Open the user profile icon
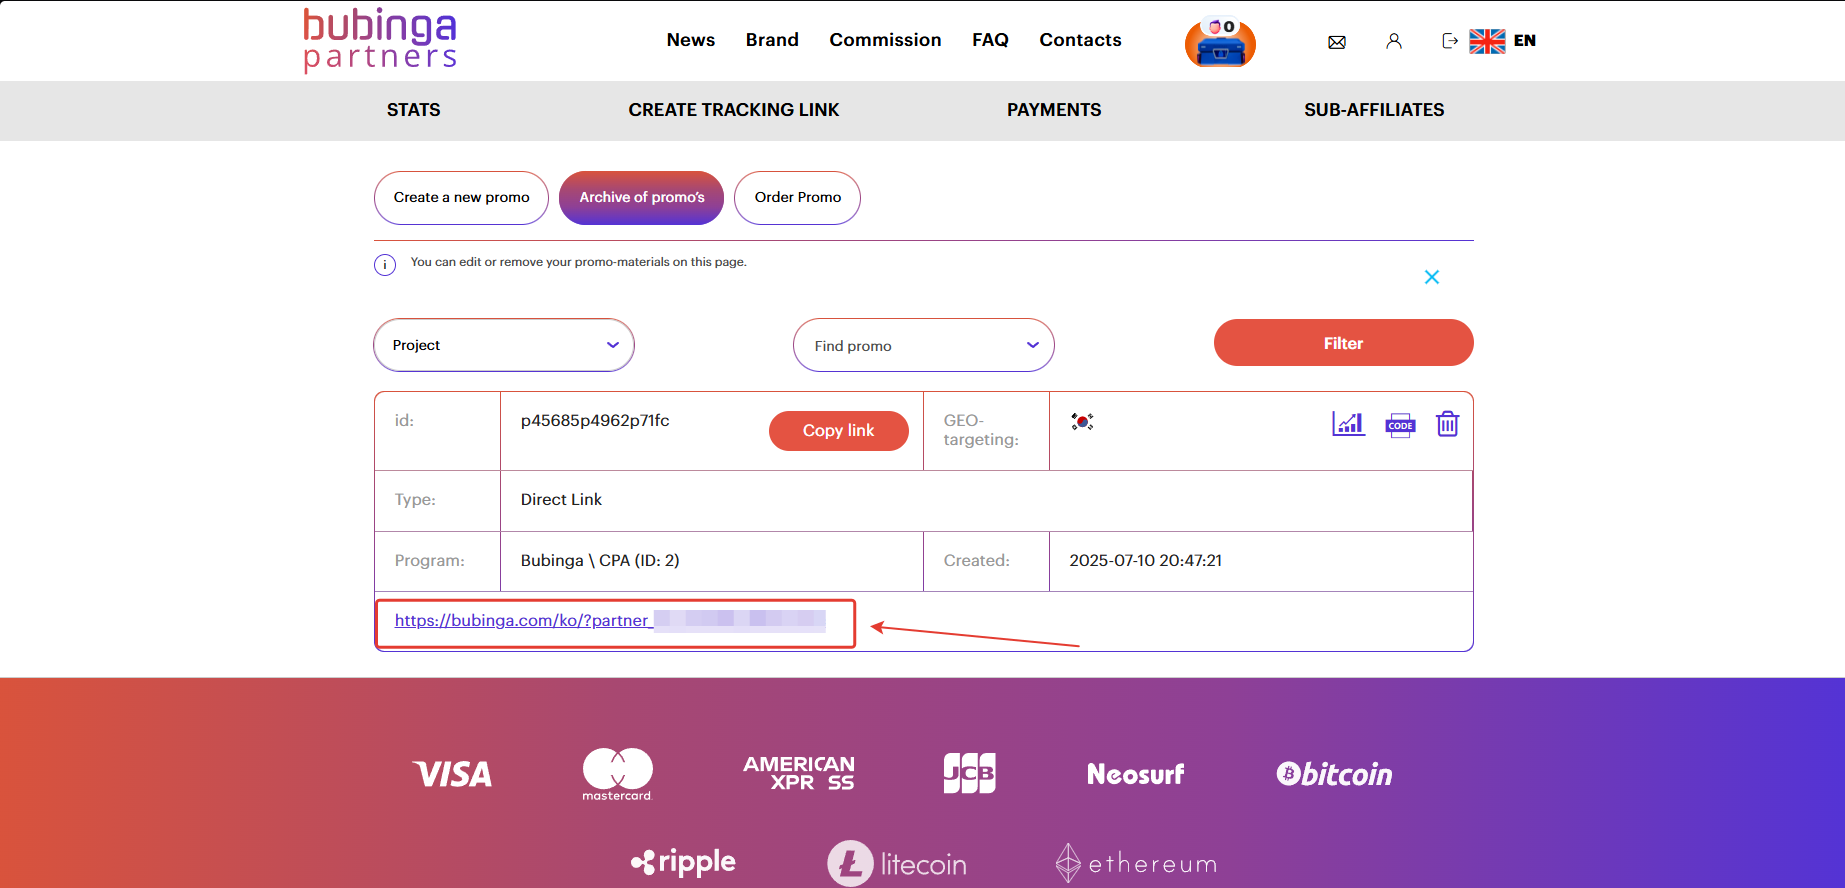The width and height of the screenshot is (1845, 888). 1394,41
